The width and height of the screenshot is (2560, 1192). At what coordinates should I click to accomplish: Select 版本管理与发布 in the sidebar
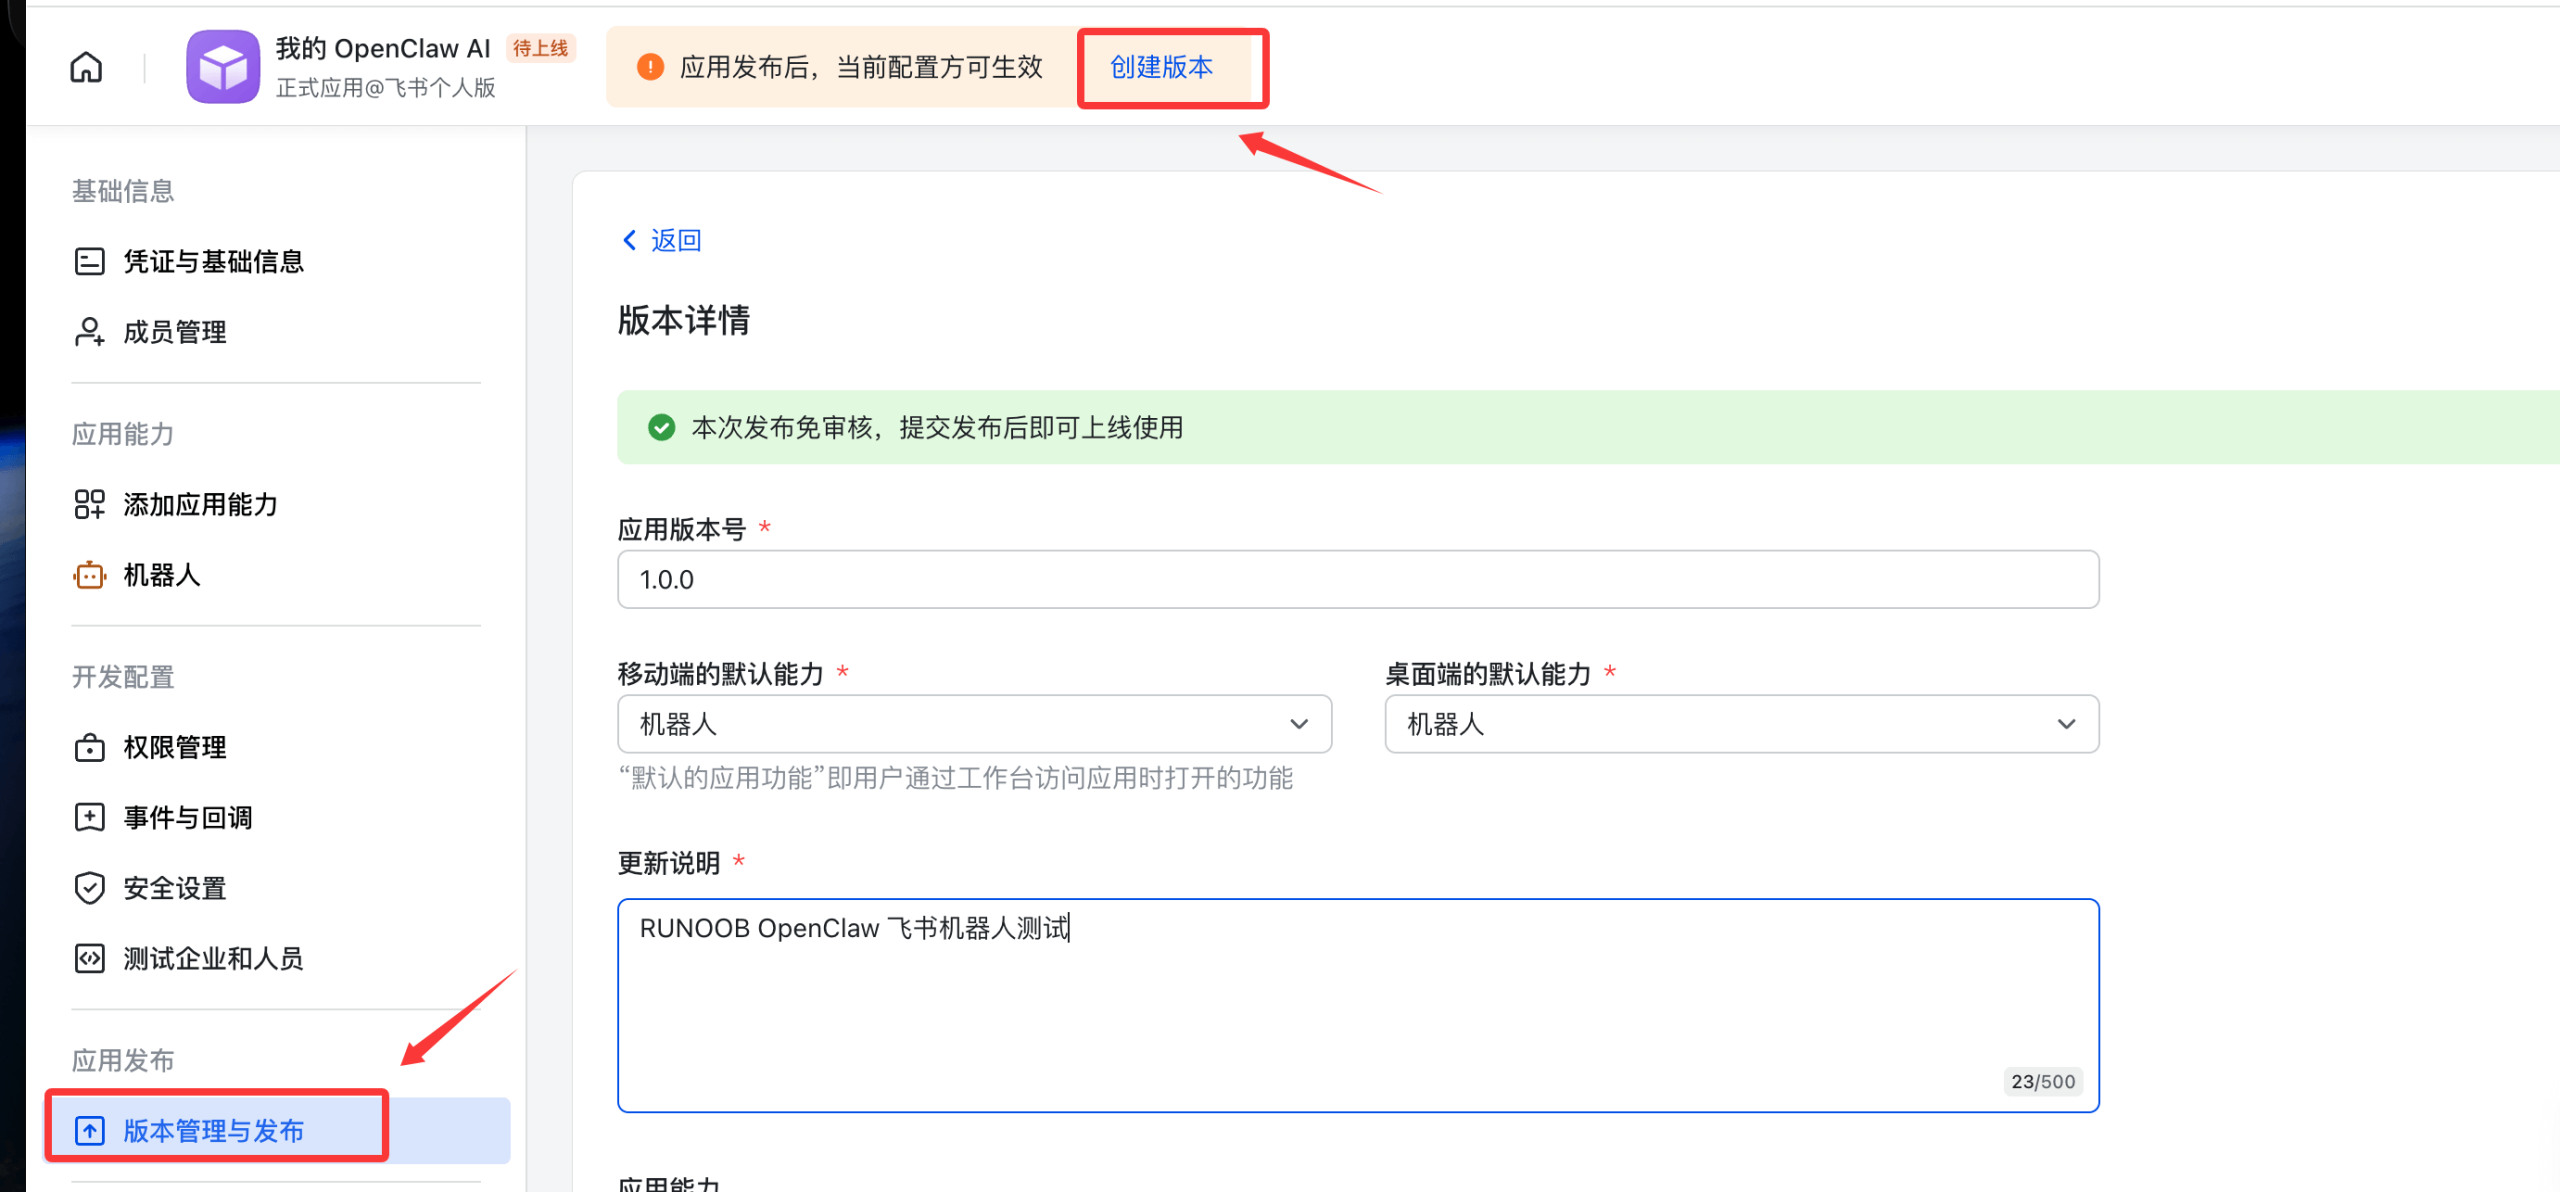[x=213, y=1131]
